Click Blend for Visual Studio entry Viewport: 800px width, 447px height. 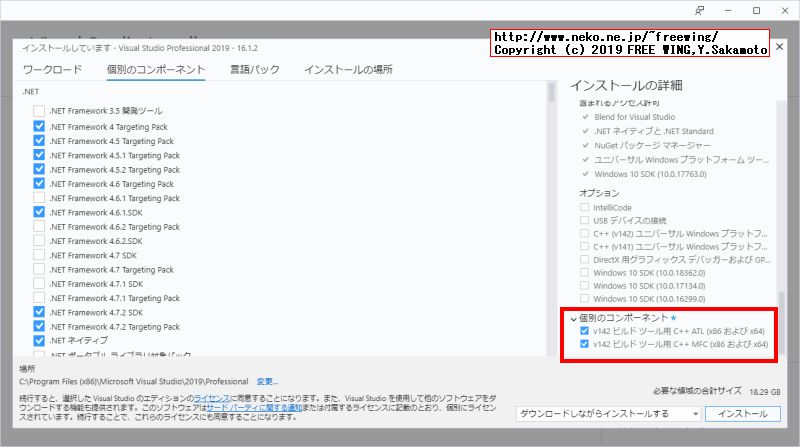pos(634,117)
